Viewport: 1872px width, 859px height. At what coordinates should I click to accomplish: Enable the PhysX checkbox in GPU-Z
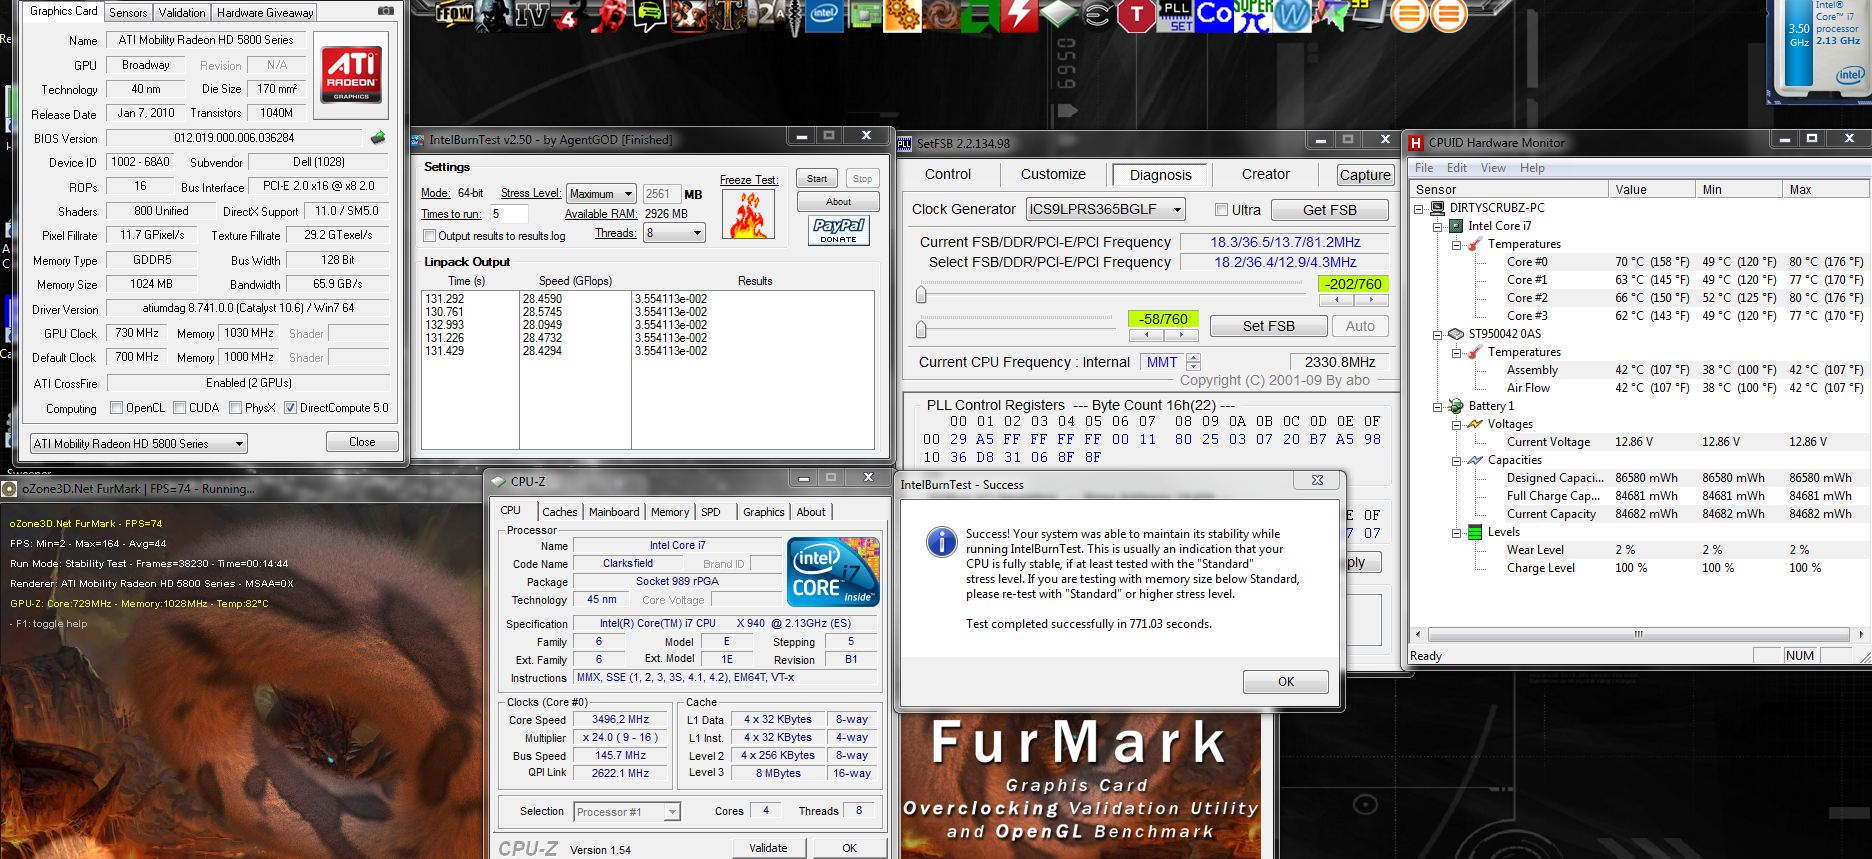coord(236,408)
